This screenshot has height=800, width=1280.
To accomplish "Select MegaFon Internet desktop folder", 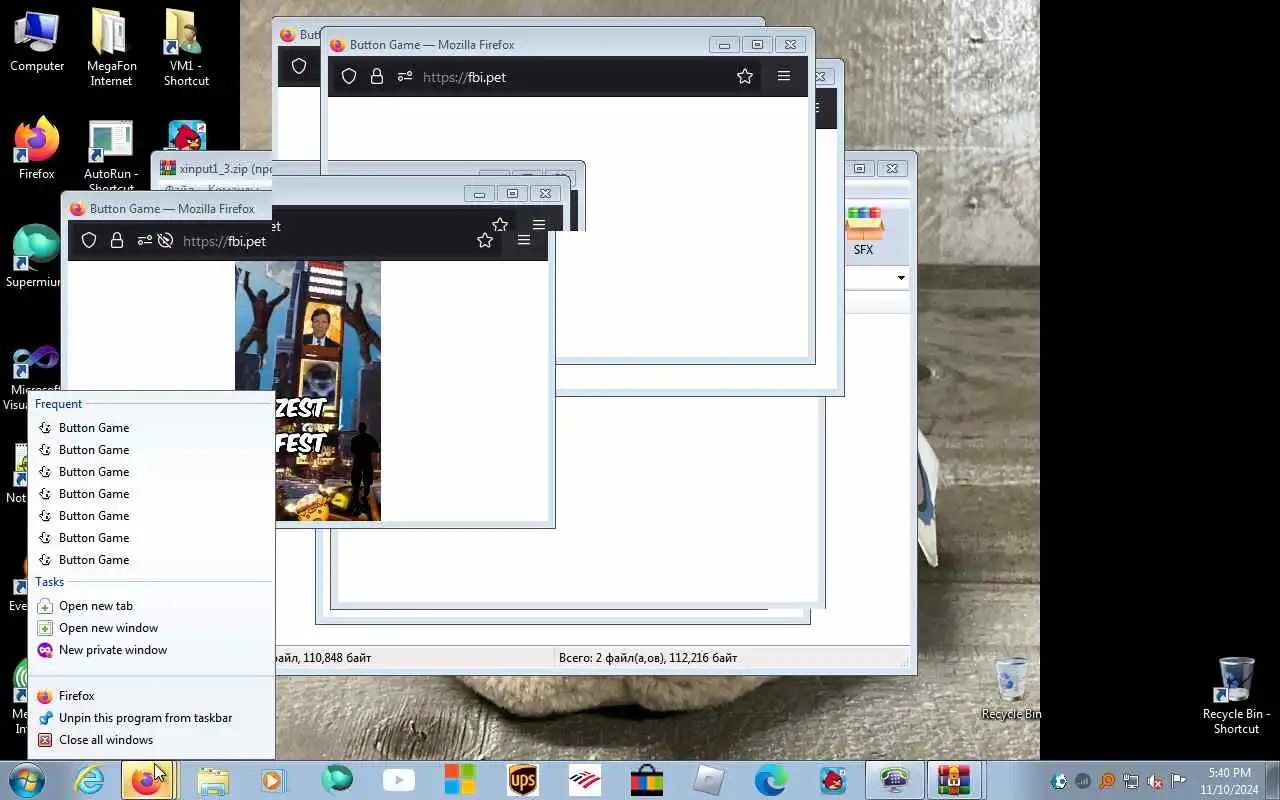I will [x=111, y=48].
